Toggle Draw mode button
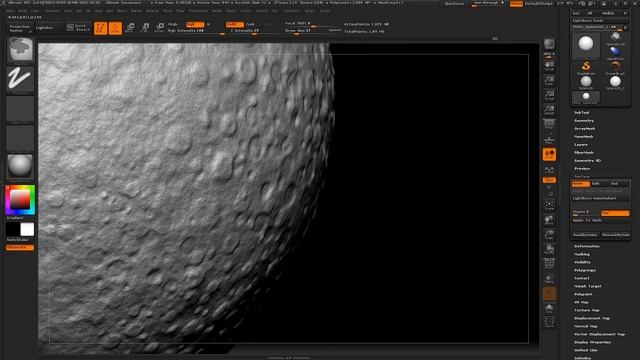 click(x=115, y=28)
